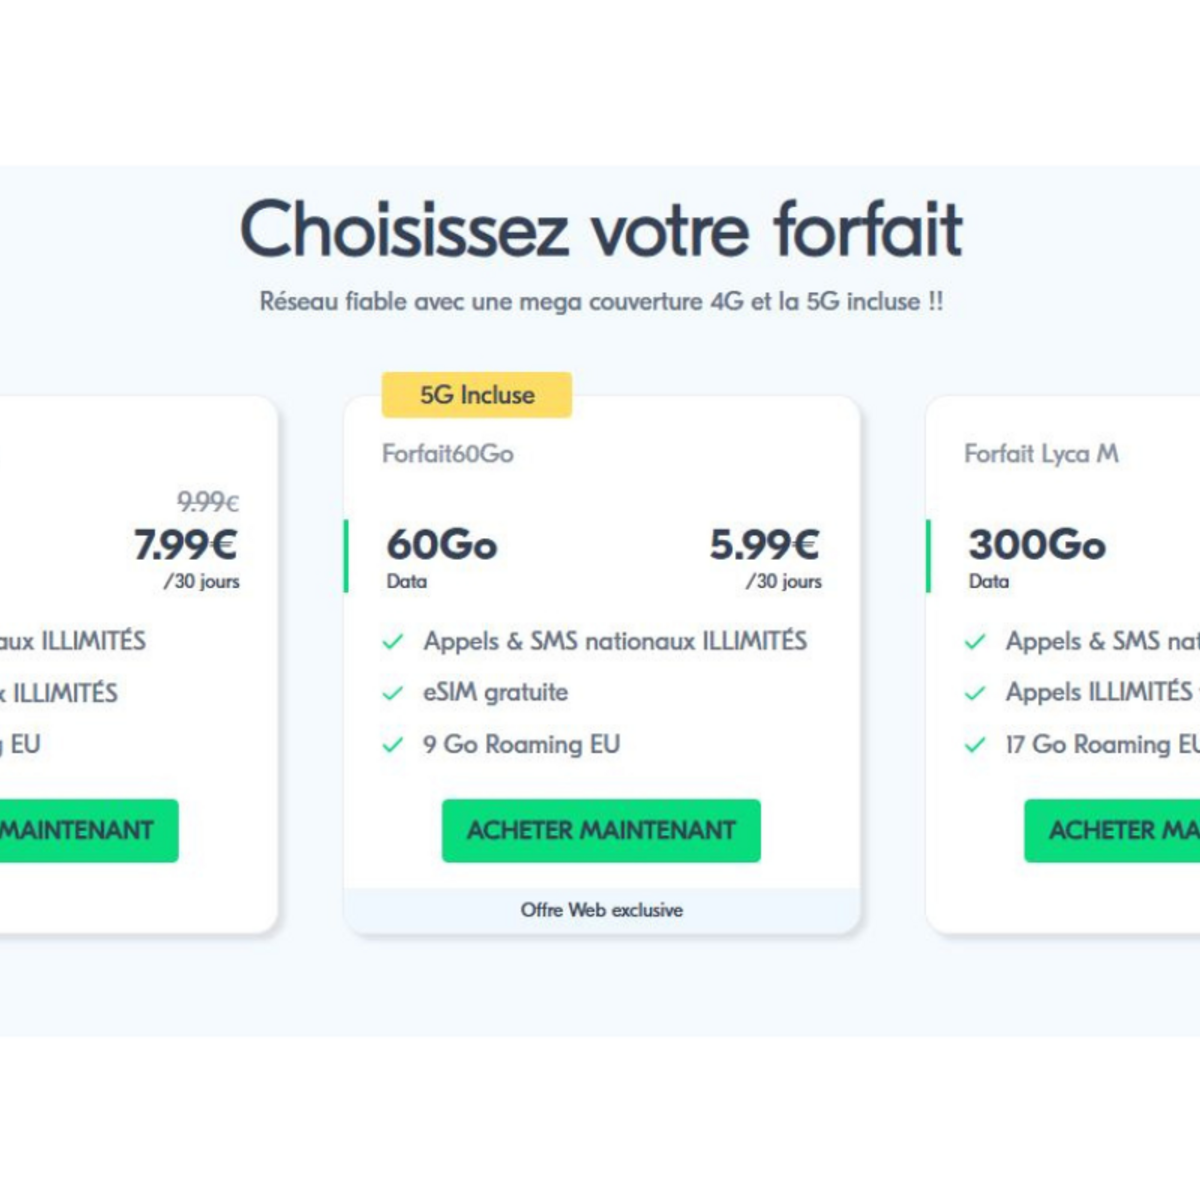
Task: Click the 300Go data amount label
Action: tap(1037, 545)
